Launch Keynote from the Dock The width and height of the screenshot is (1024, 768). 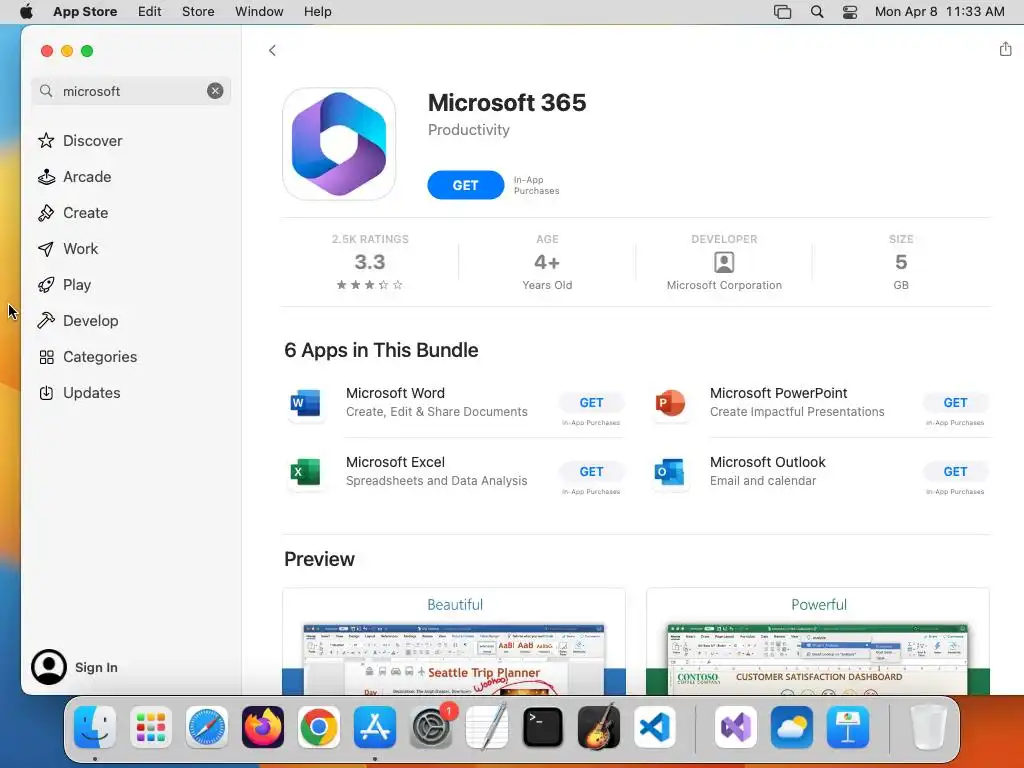click(848, 727)
